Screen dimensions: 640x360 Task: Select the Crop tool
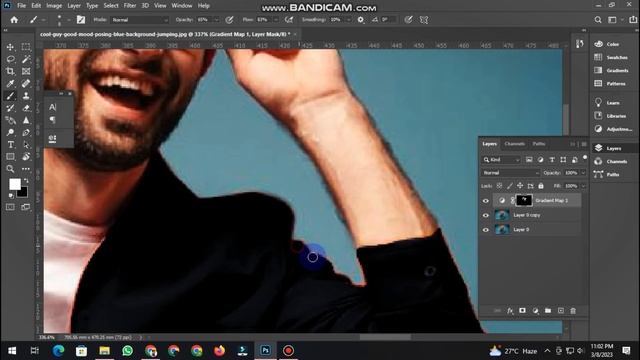(x=10, y=71)
